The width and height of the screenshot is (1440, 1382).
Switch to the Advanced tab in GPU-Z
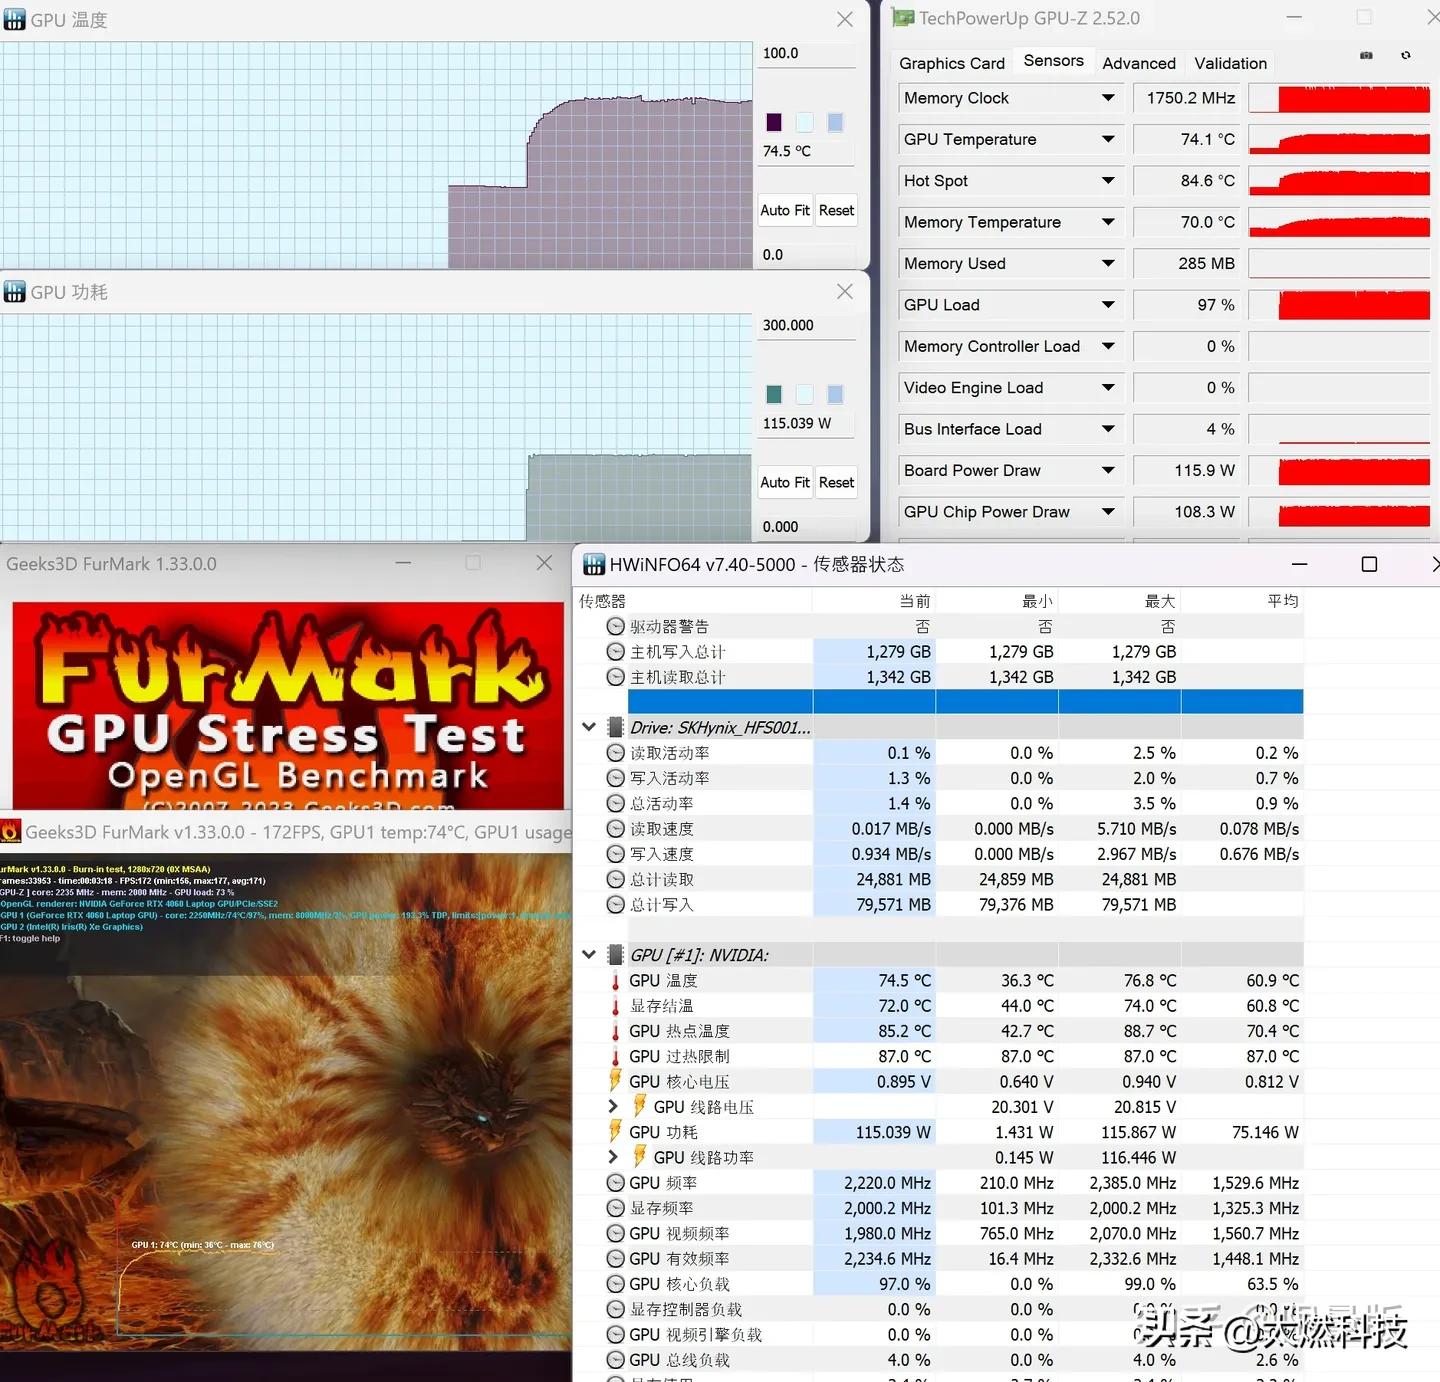coord(1139,62)
